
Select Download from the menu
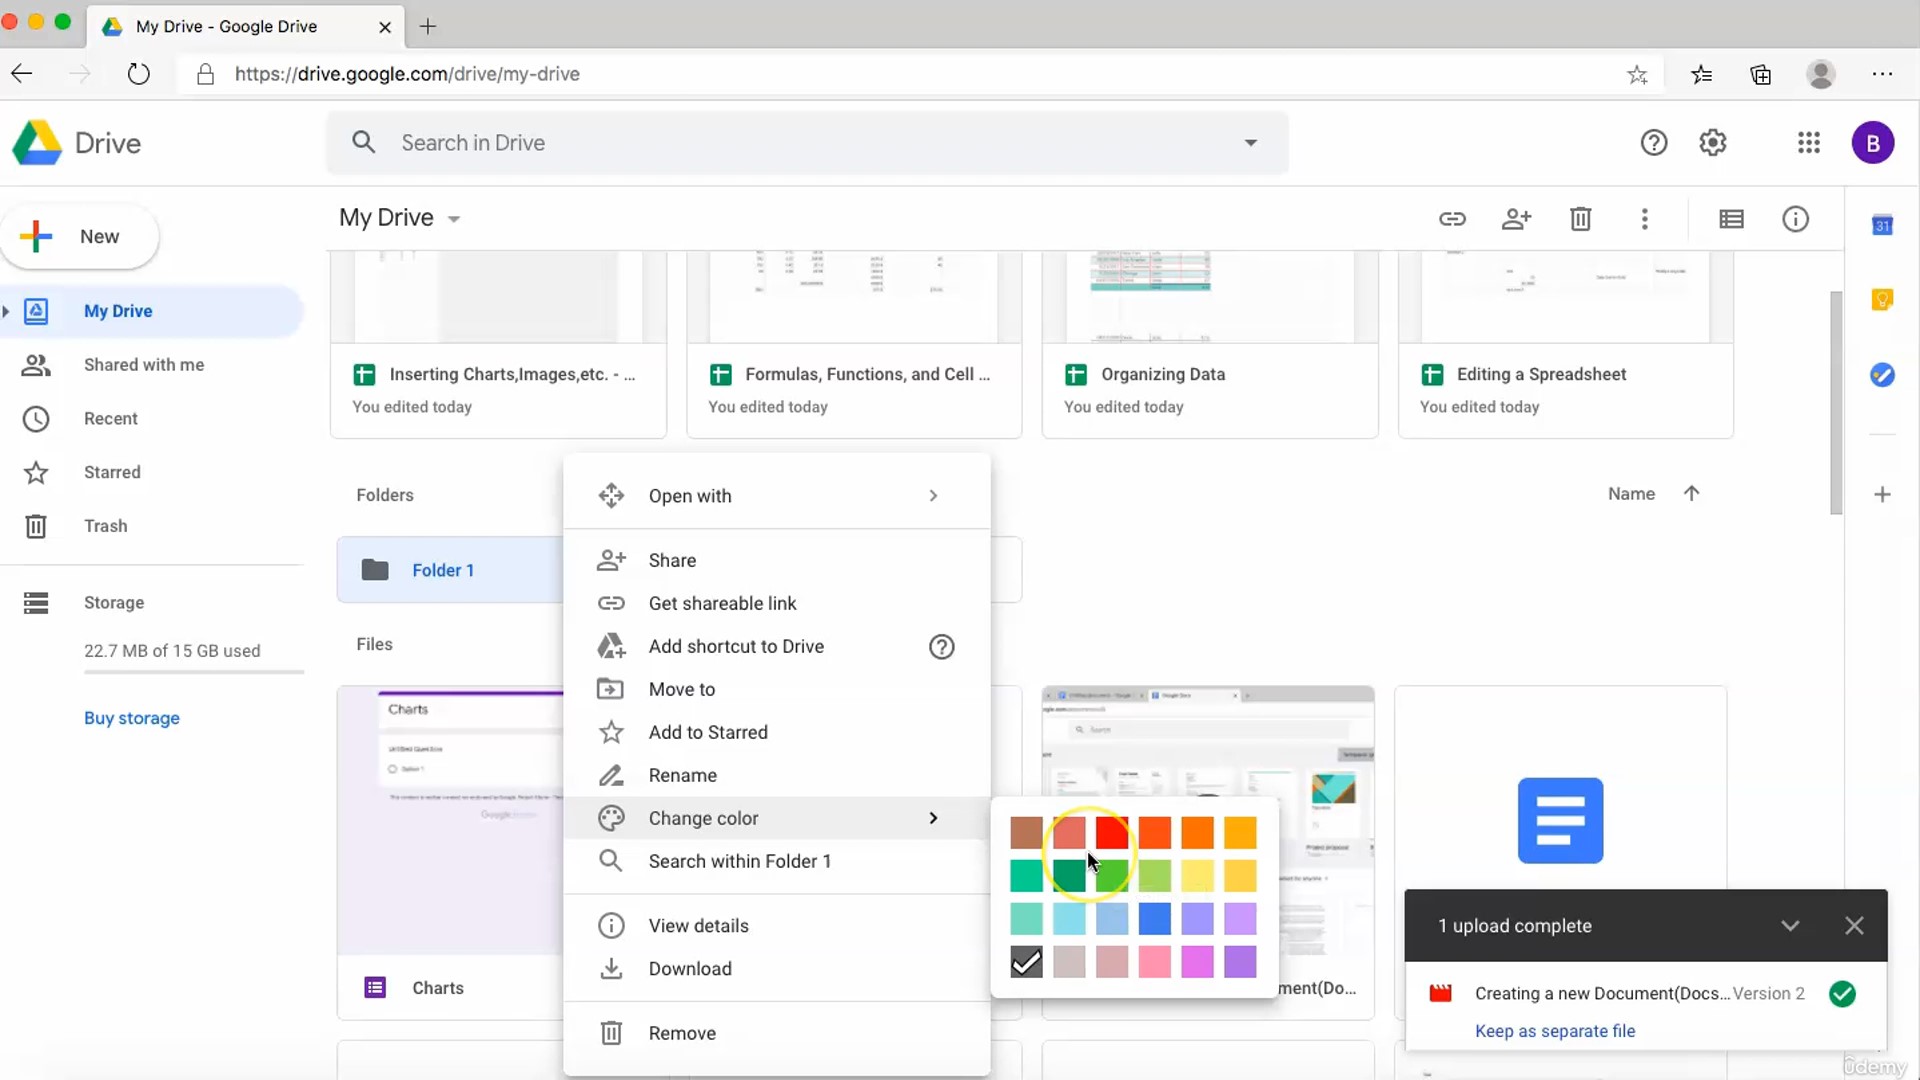tap(777, 969)
